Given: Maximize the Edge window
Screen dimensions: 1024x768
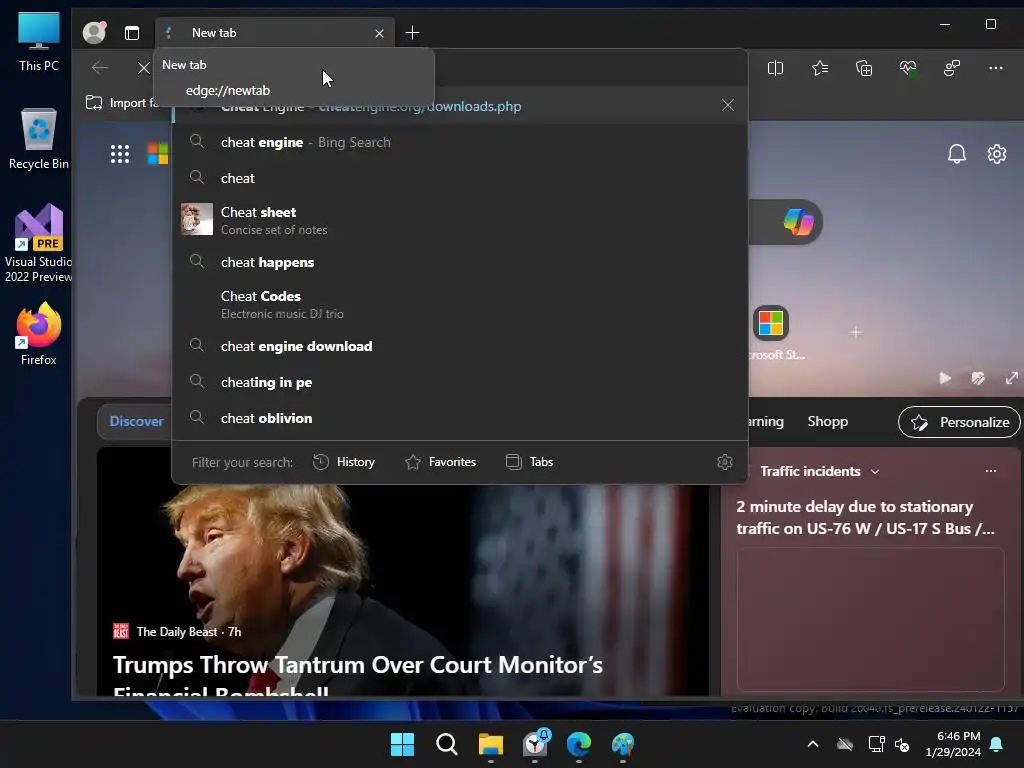Looking at the screenshot, I should [x=991, y=24].
